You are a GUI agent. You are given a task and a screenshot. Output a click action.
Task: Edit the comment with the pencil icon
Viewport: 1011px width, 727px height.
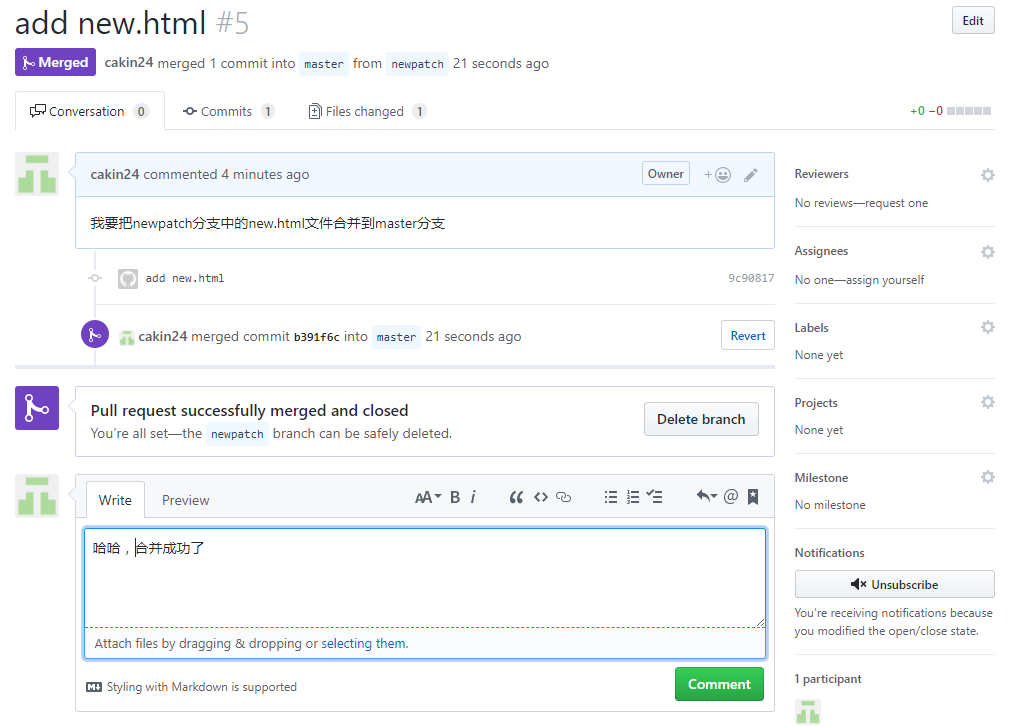pyautogui.click(x=751, y=175)
